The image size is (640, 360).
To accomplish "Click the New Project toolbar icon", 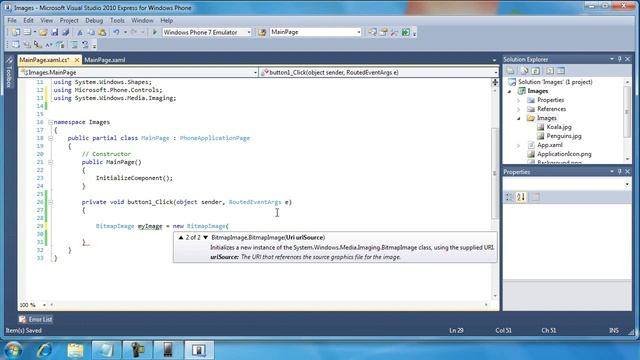I will [16, 32].
